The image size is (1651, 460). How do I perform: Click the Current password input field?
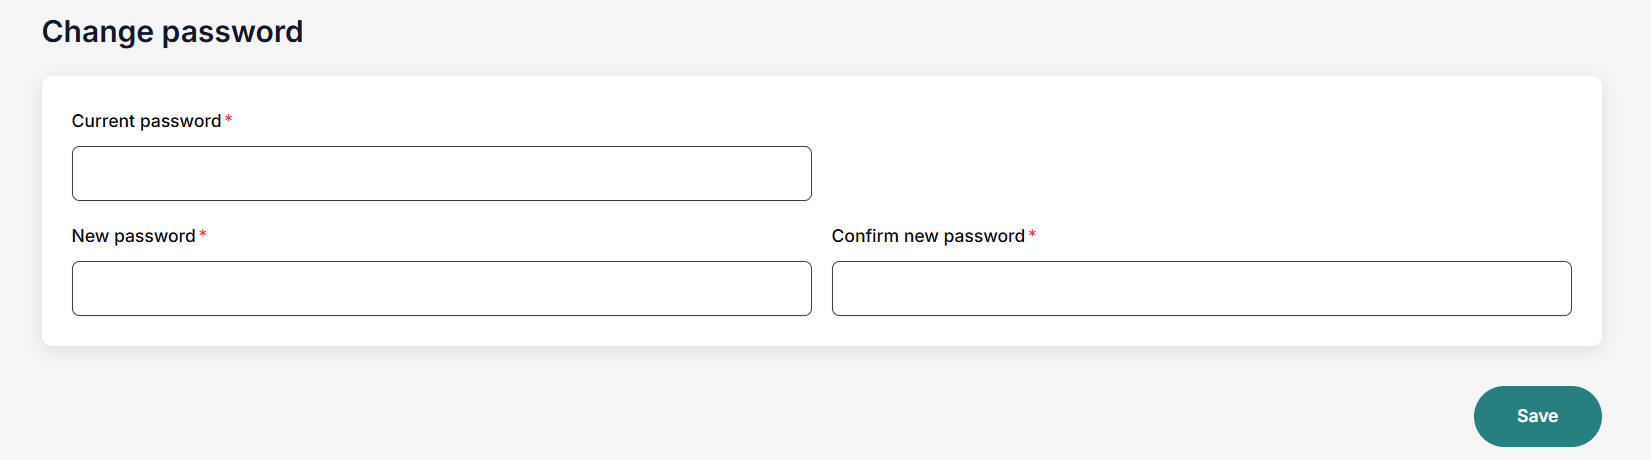(441, 173)
